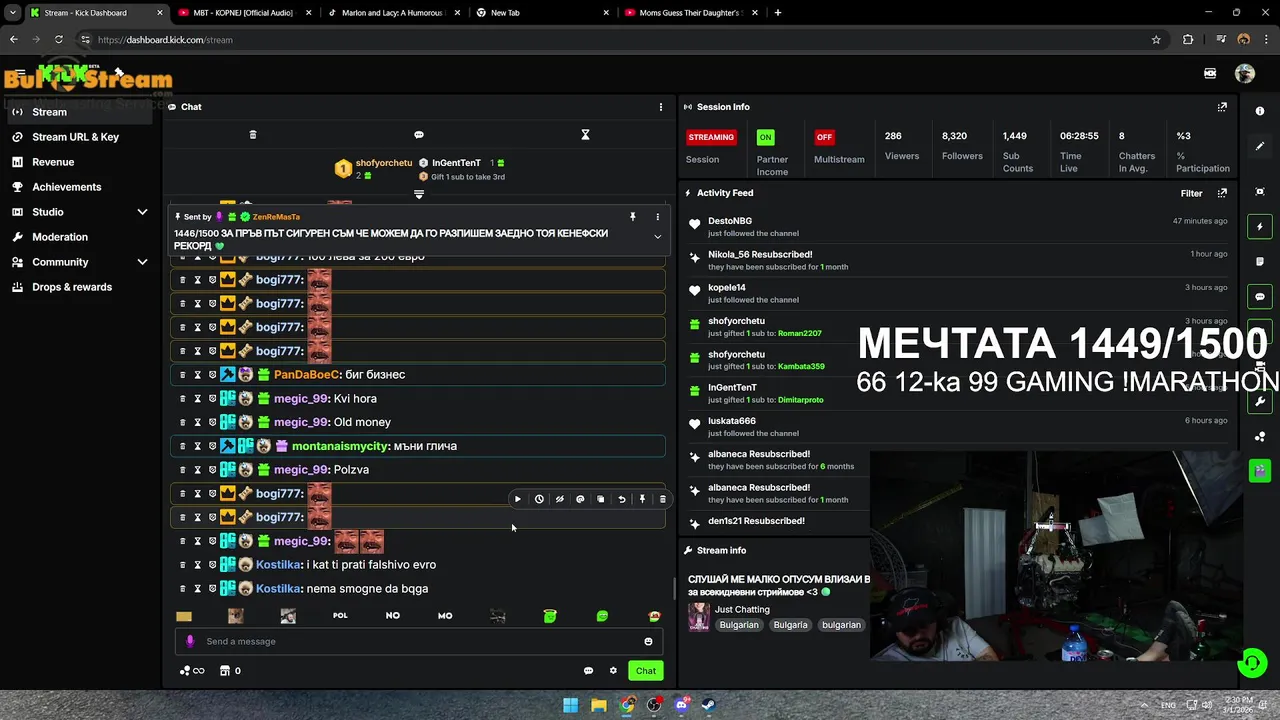Click the reply arrow in hover toolbar
Viewport: 1280px width, 720px height.
622,499
